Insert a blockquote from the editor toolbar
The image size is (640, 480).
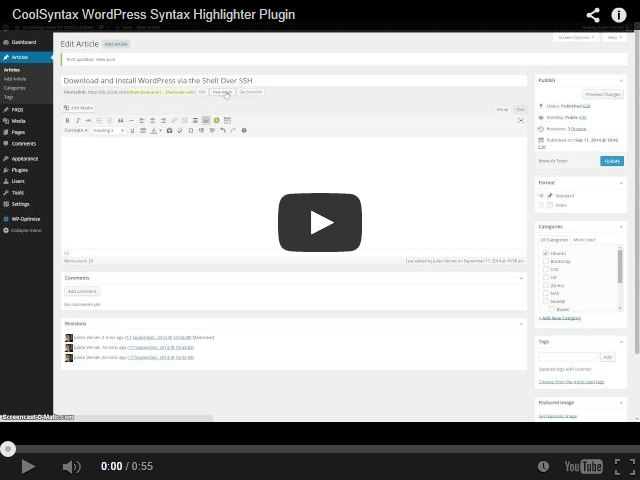point(120,120)
